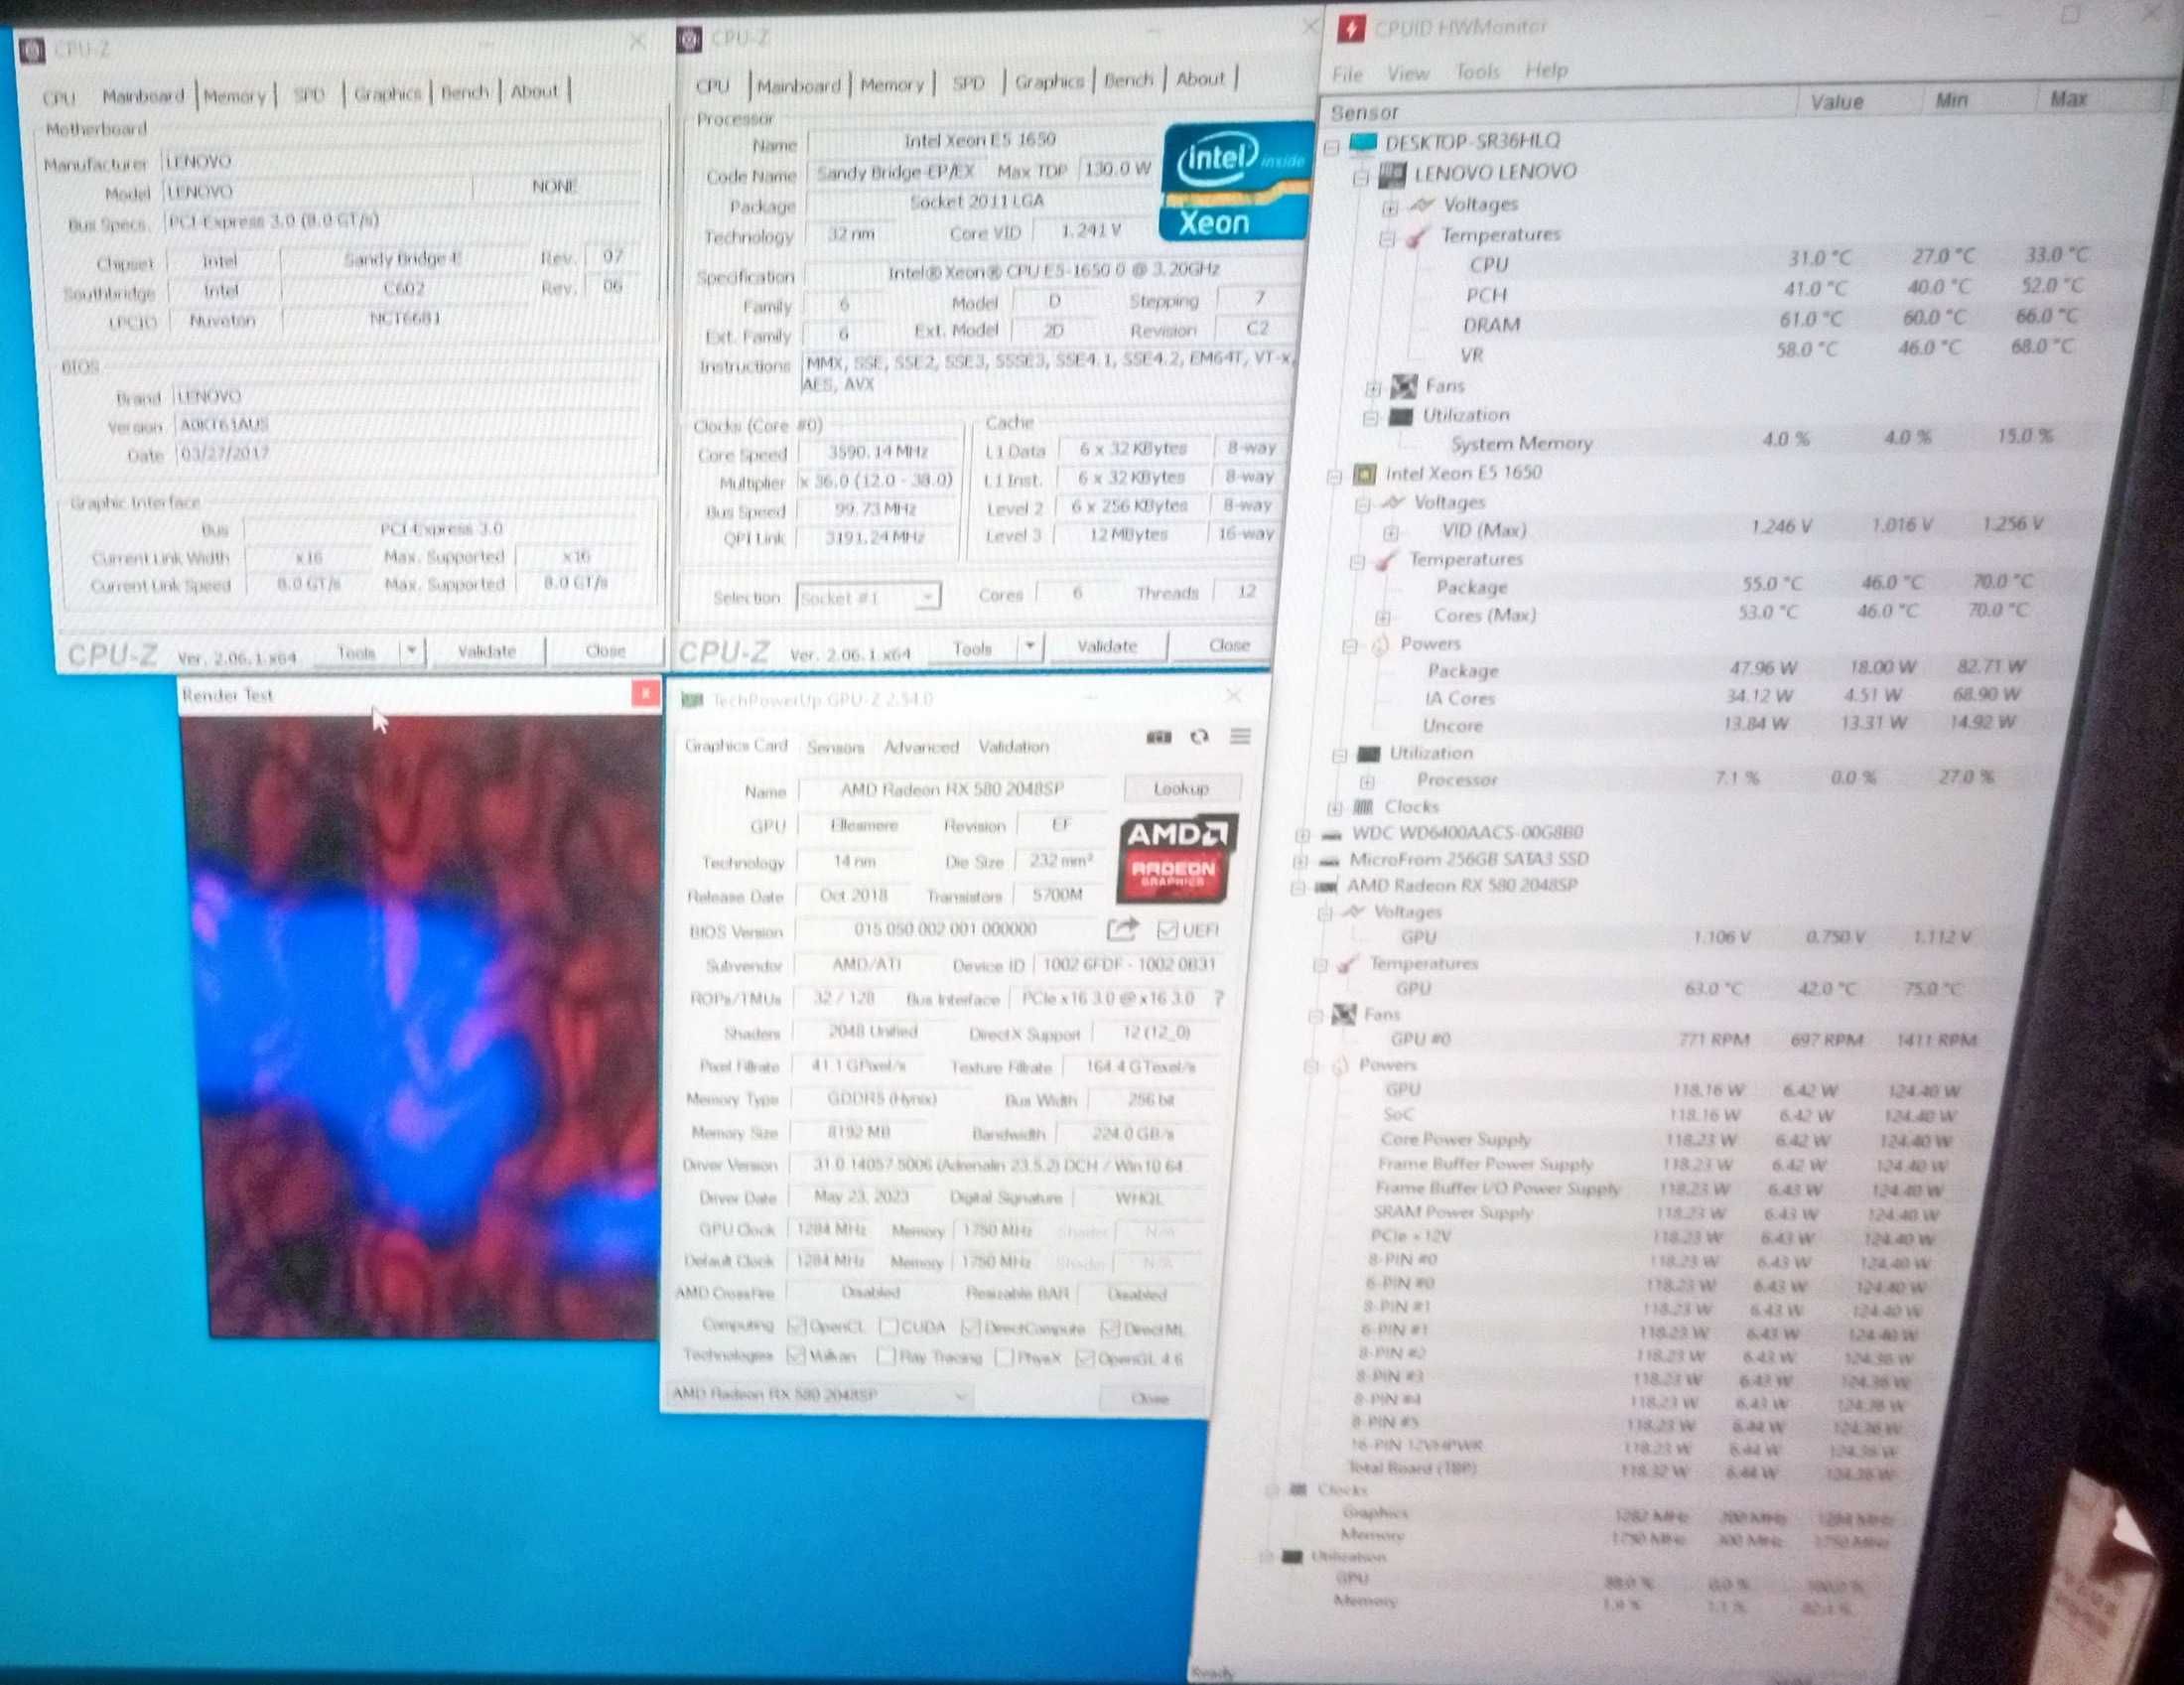Toggle the UEFI checkbox in GPU-Z
Image resolution: width=2184 pixels, height=1685 pixels.
click(1166, 930)
